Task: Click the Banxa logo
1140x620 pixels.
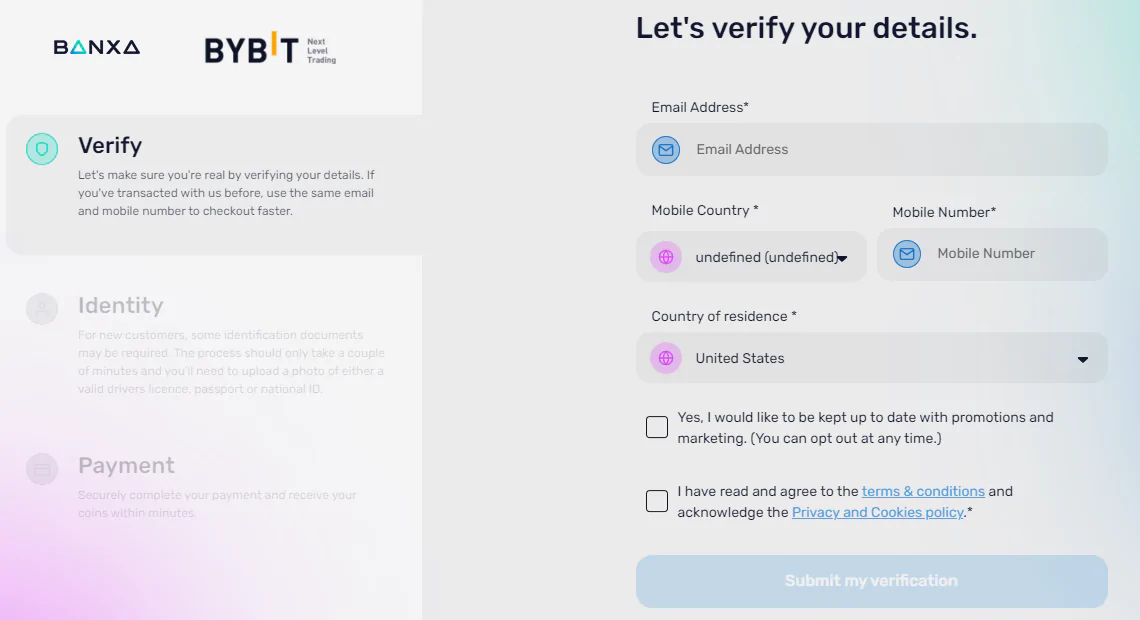Action: pos(97,48)
